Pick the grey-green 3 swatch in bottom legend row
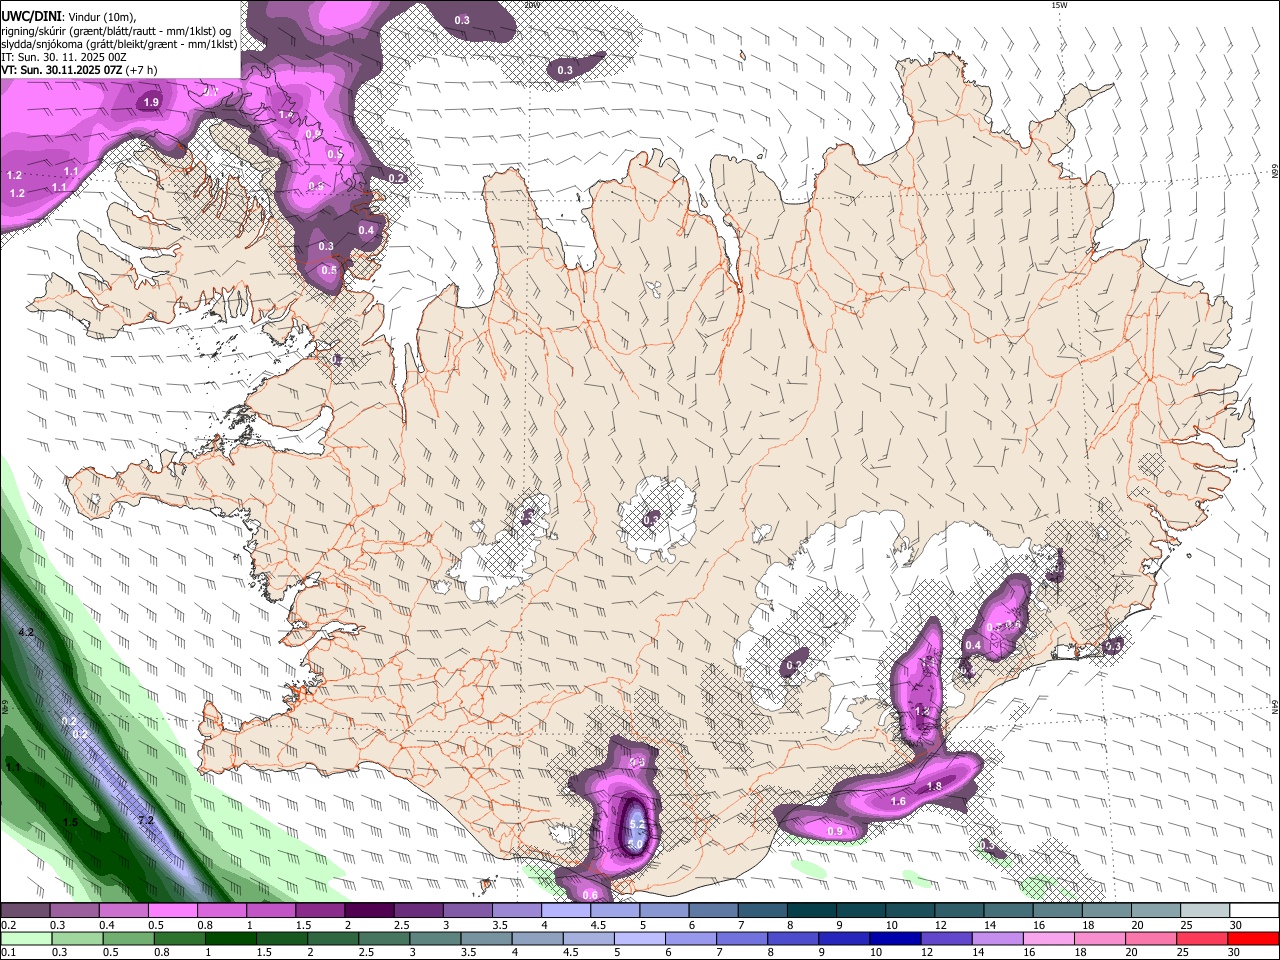This screenshot has height=960, width=1280. 435,938
